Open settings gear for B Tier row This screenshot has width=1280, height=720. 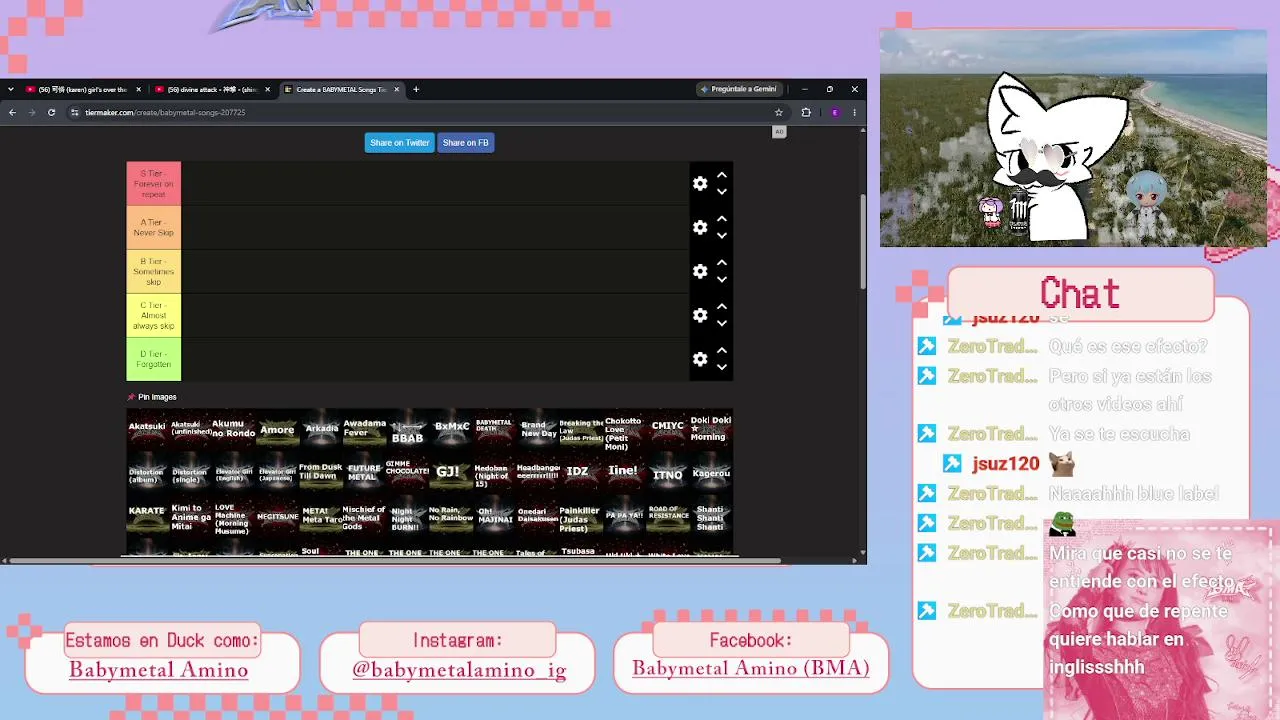700,271
